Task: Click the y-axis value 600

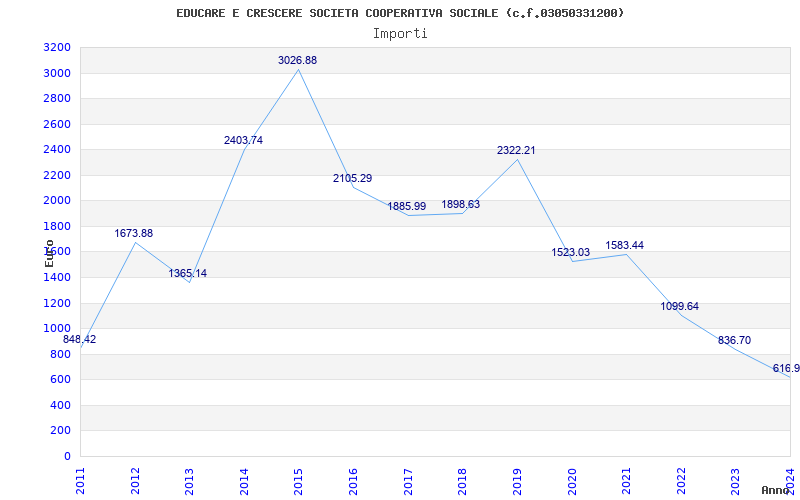Action: coord(60,380)
